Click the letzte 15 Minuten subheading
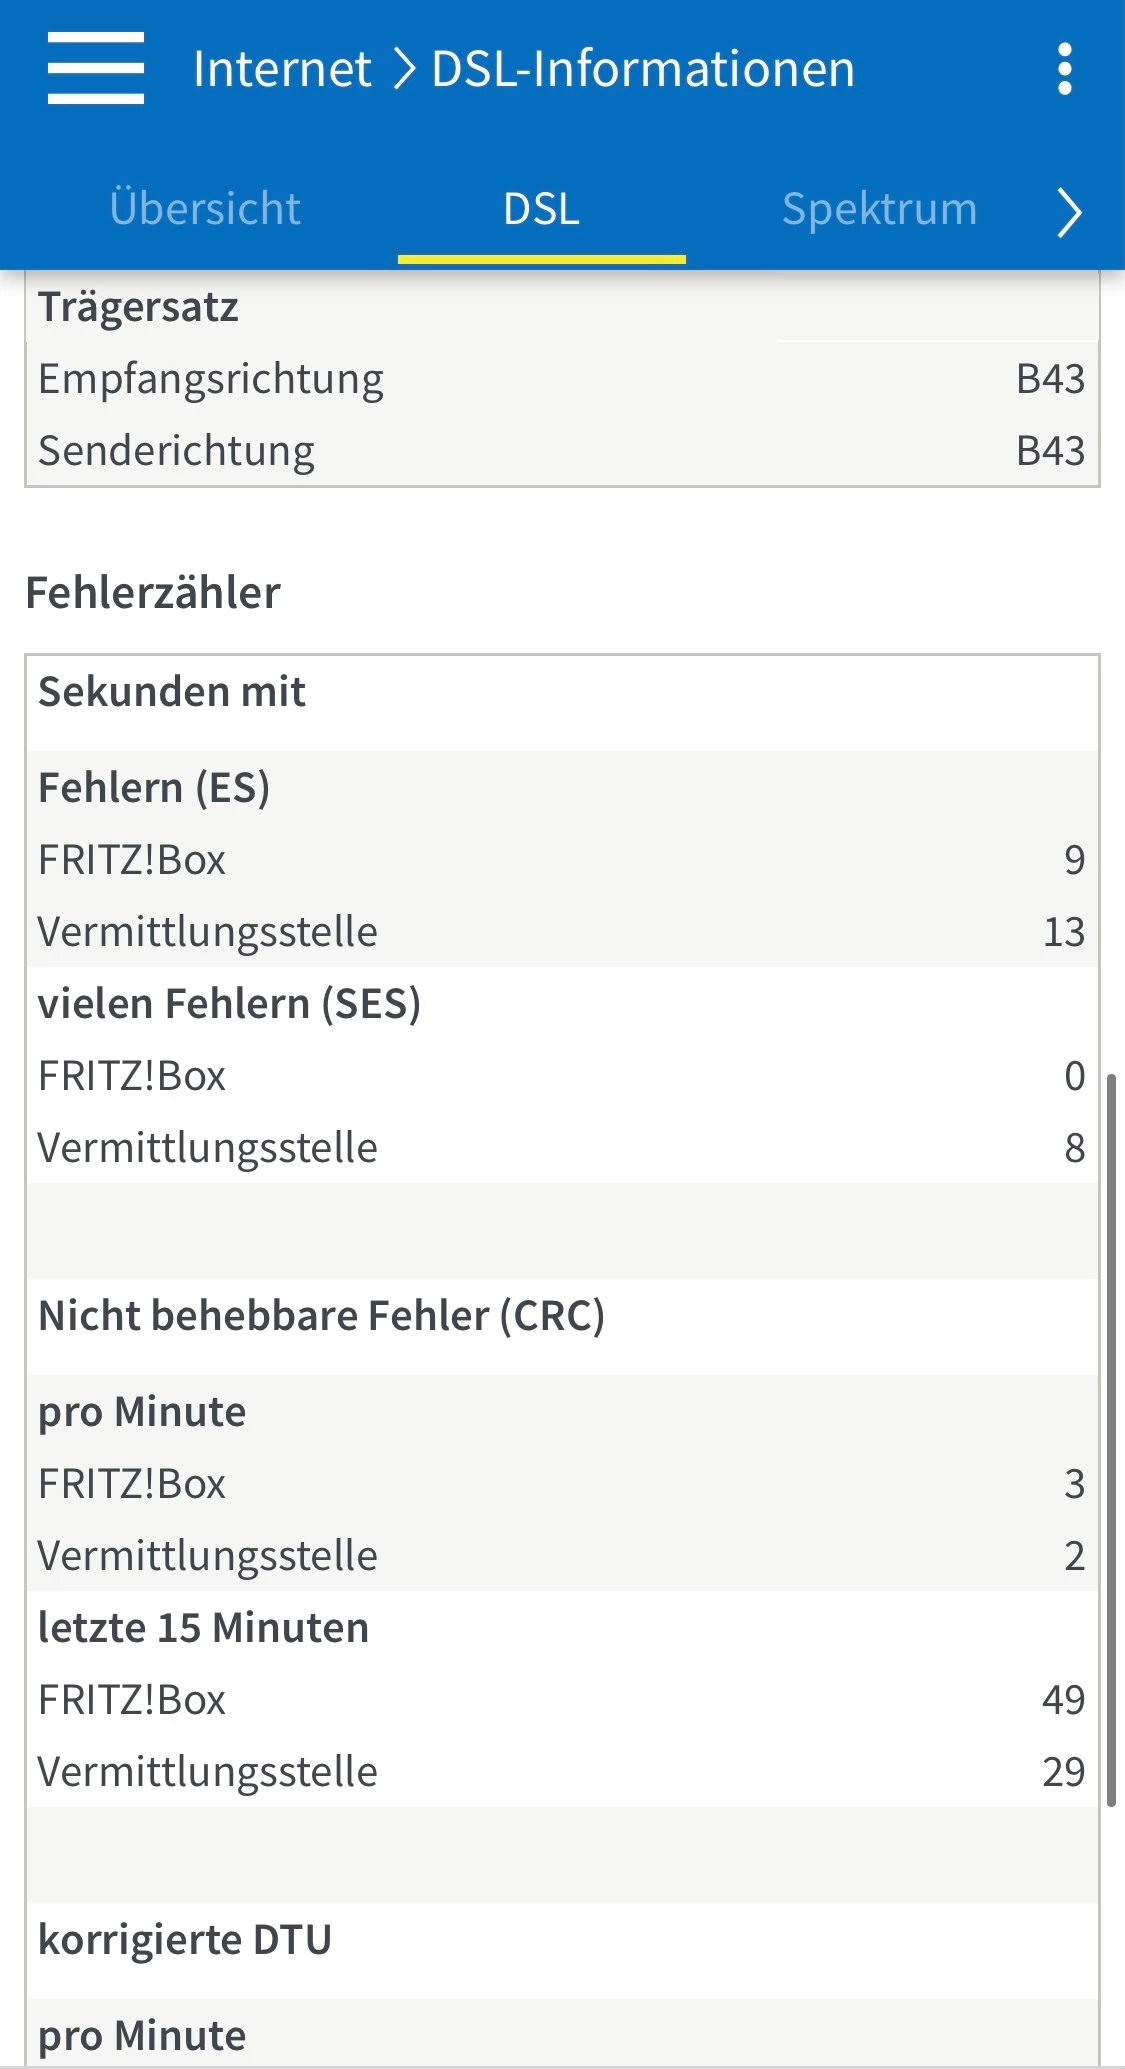Screen dimensions: 1125x2069 click(203, 1628)
